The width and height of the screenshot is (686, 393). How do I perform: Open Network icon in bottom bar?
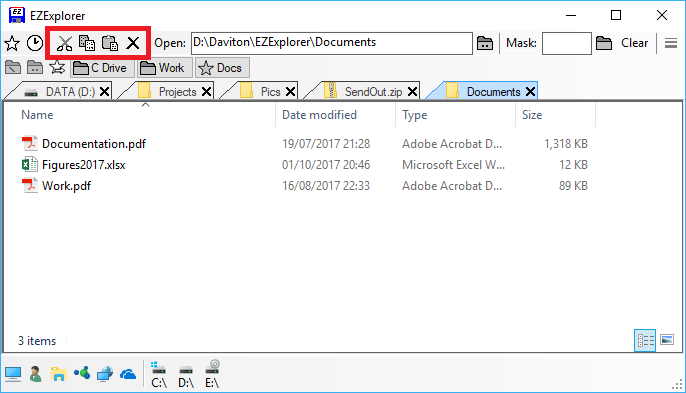[105, 374]
